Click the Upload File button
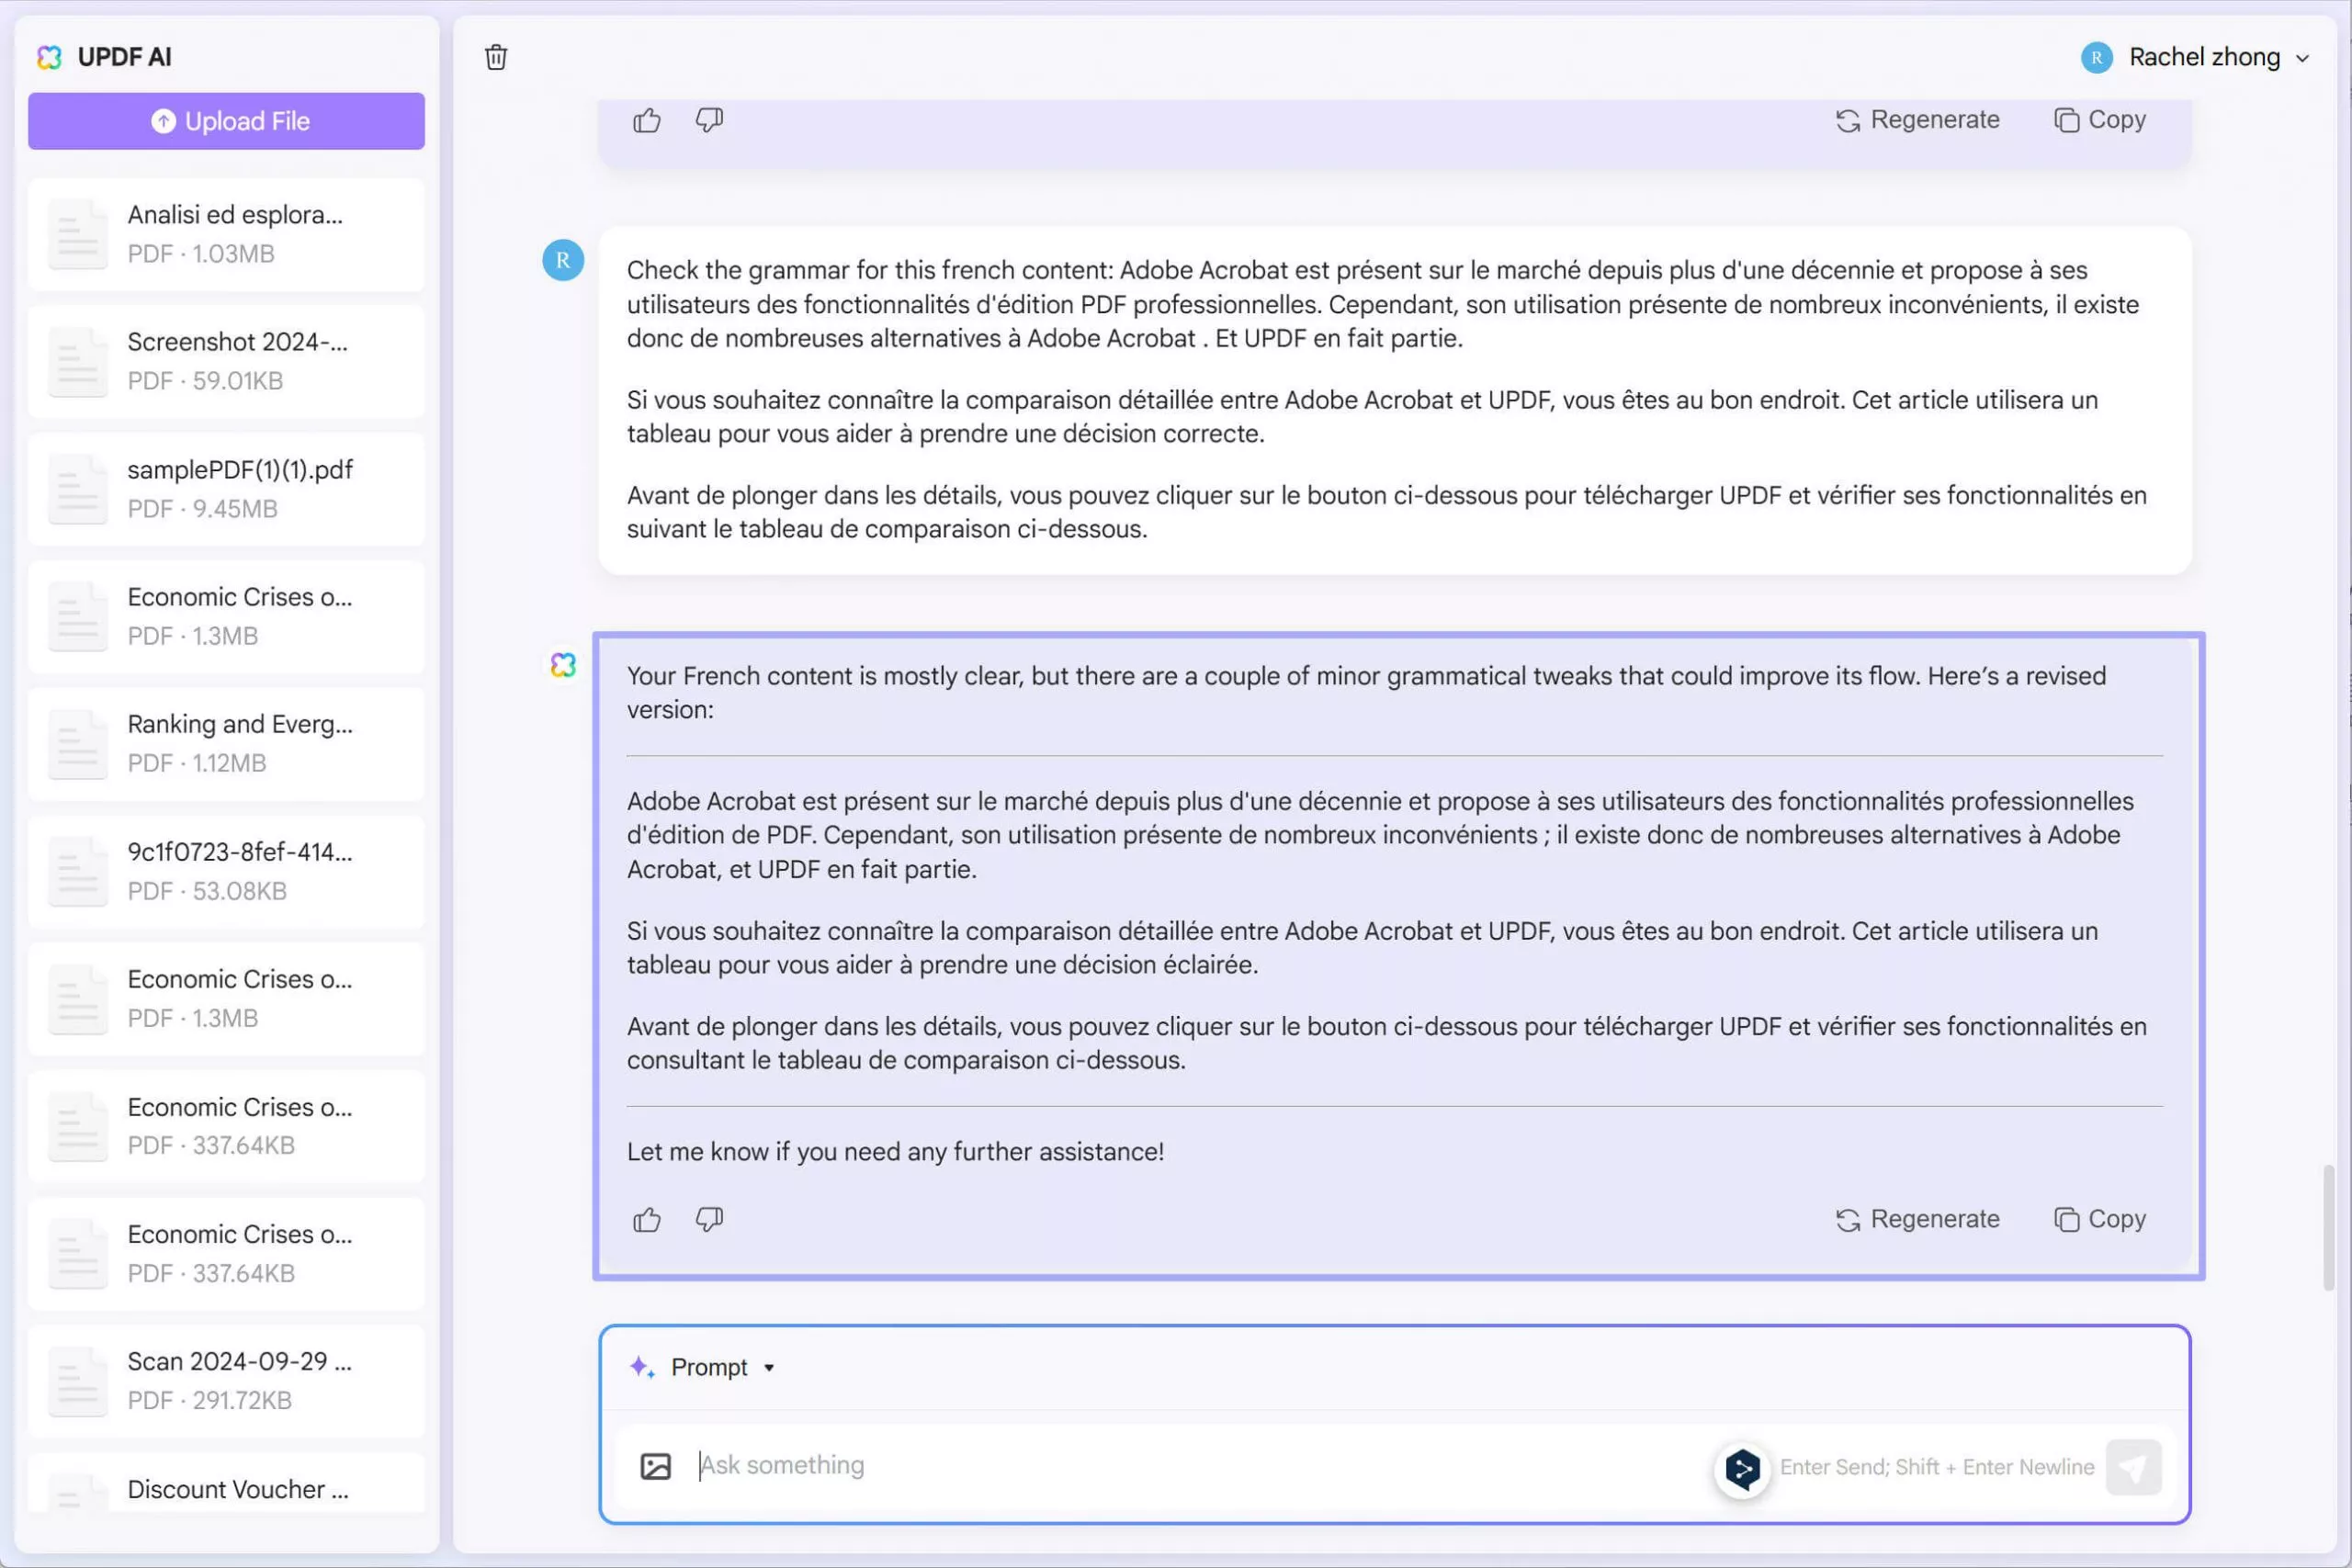Screen dimensions: 2352x1568 click(x=226, y=121)
